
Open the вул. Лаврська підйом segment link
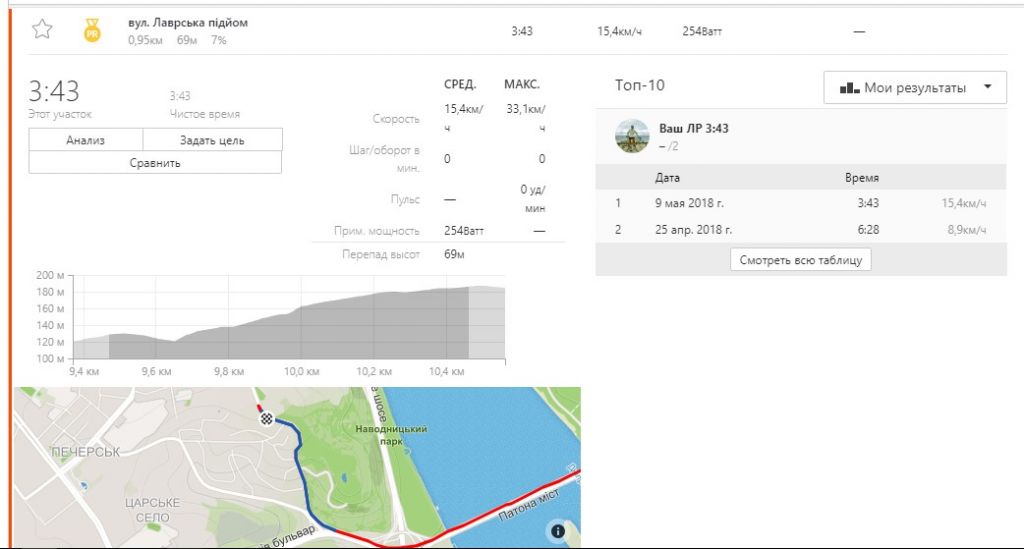tap(188, 22)
